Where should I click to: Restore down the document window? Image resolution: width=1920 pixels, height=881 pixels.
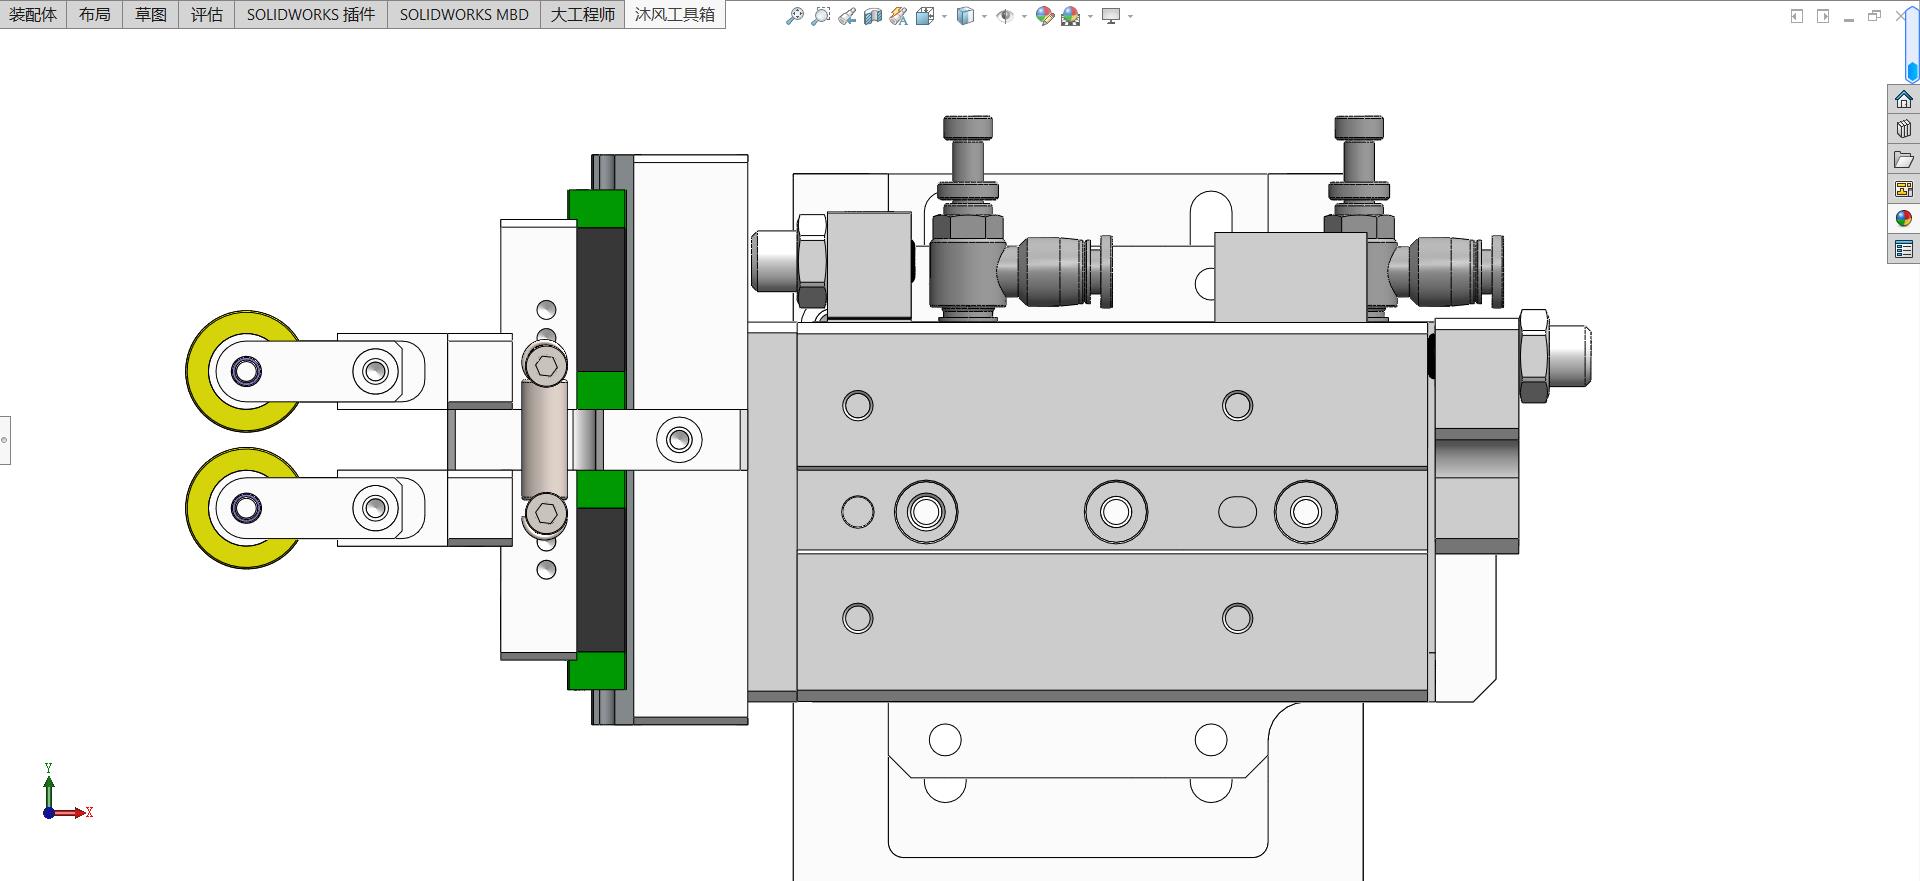pyautogui.click(x=1875, y=16)
